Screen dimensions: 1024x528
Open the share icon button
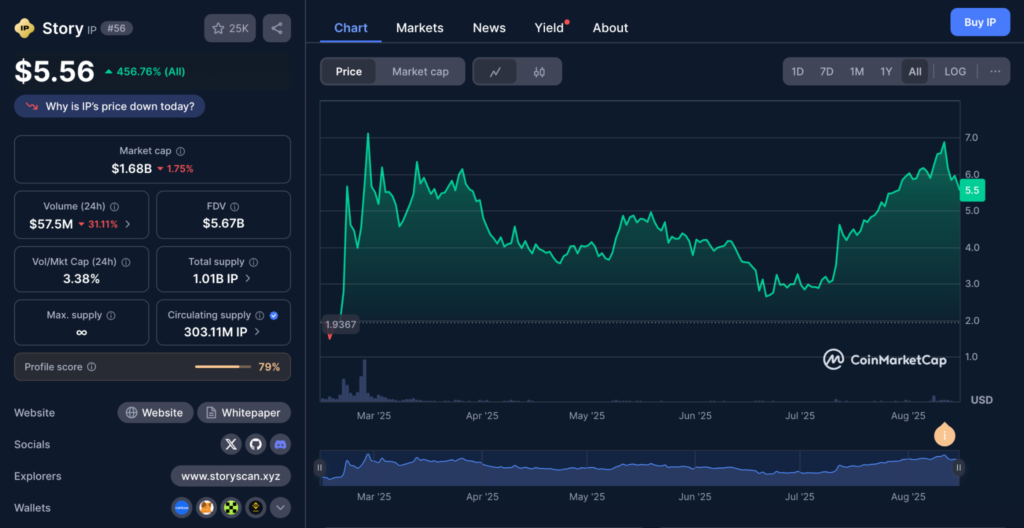pos(277,28)
